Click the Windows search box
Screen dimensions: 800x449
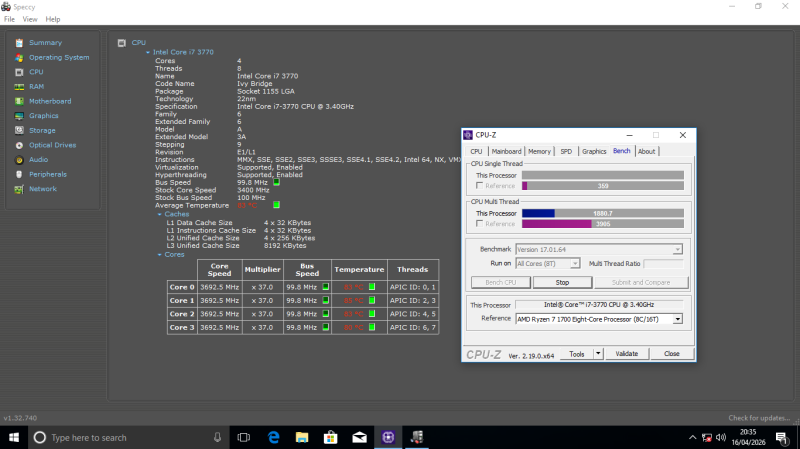pyautogui.click(x=128, y=437)
